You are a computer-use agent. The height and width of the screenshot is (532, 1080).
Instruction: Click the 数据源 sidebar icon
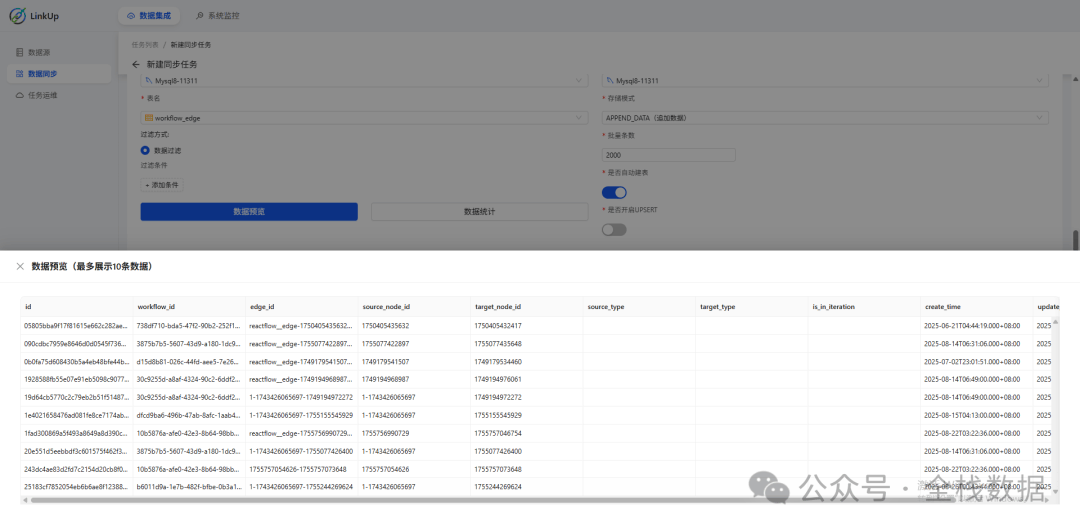pyautogui.click(x=20, y=51)
